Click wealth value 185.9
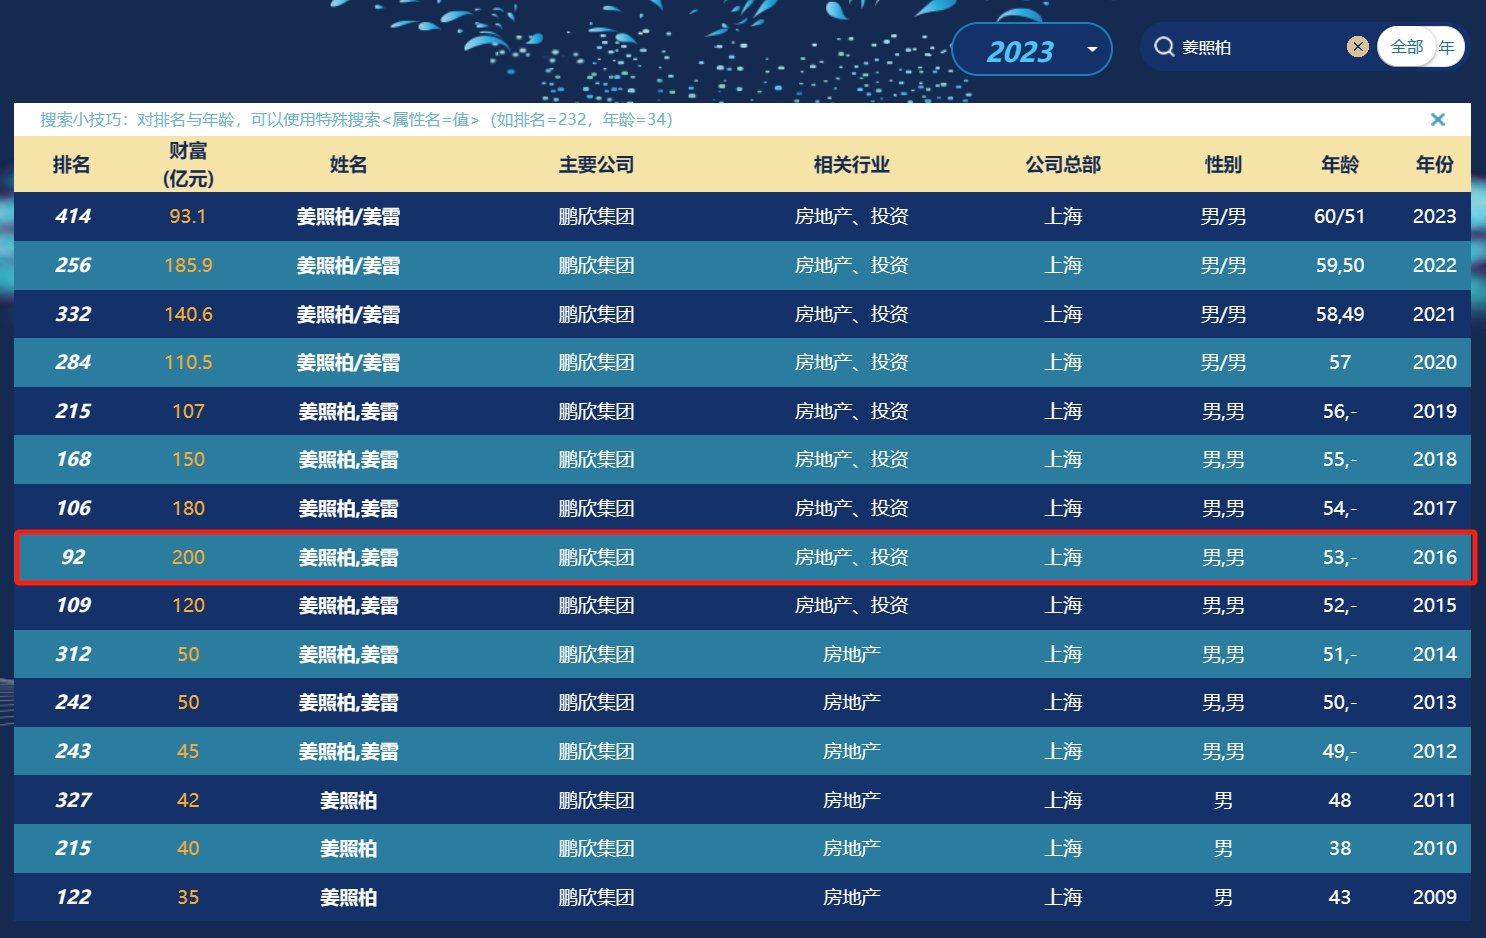This screenshot has height=938, width=1486. [x=188, y=265]
